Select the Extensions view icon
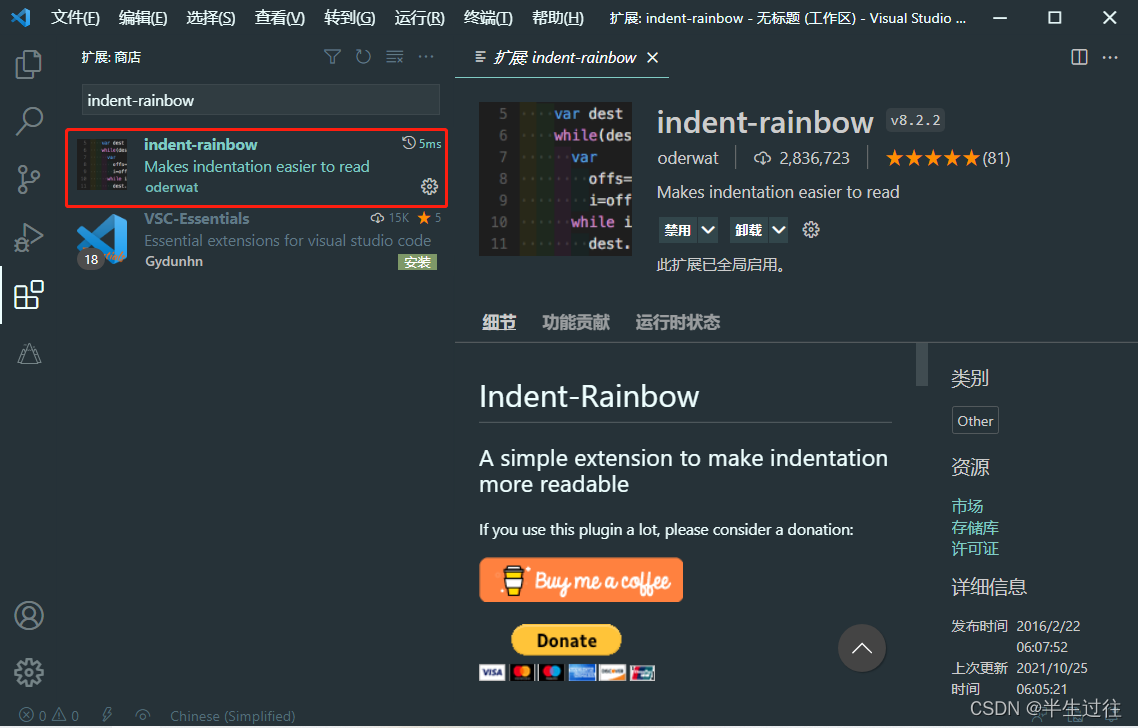This screenshot has width=1138, height=728. [x=29, y=295]
